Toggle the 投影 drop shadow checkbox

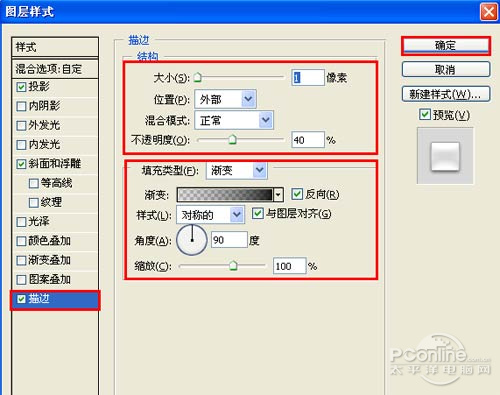click(21, 87)
